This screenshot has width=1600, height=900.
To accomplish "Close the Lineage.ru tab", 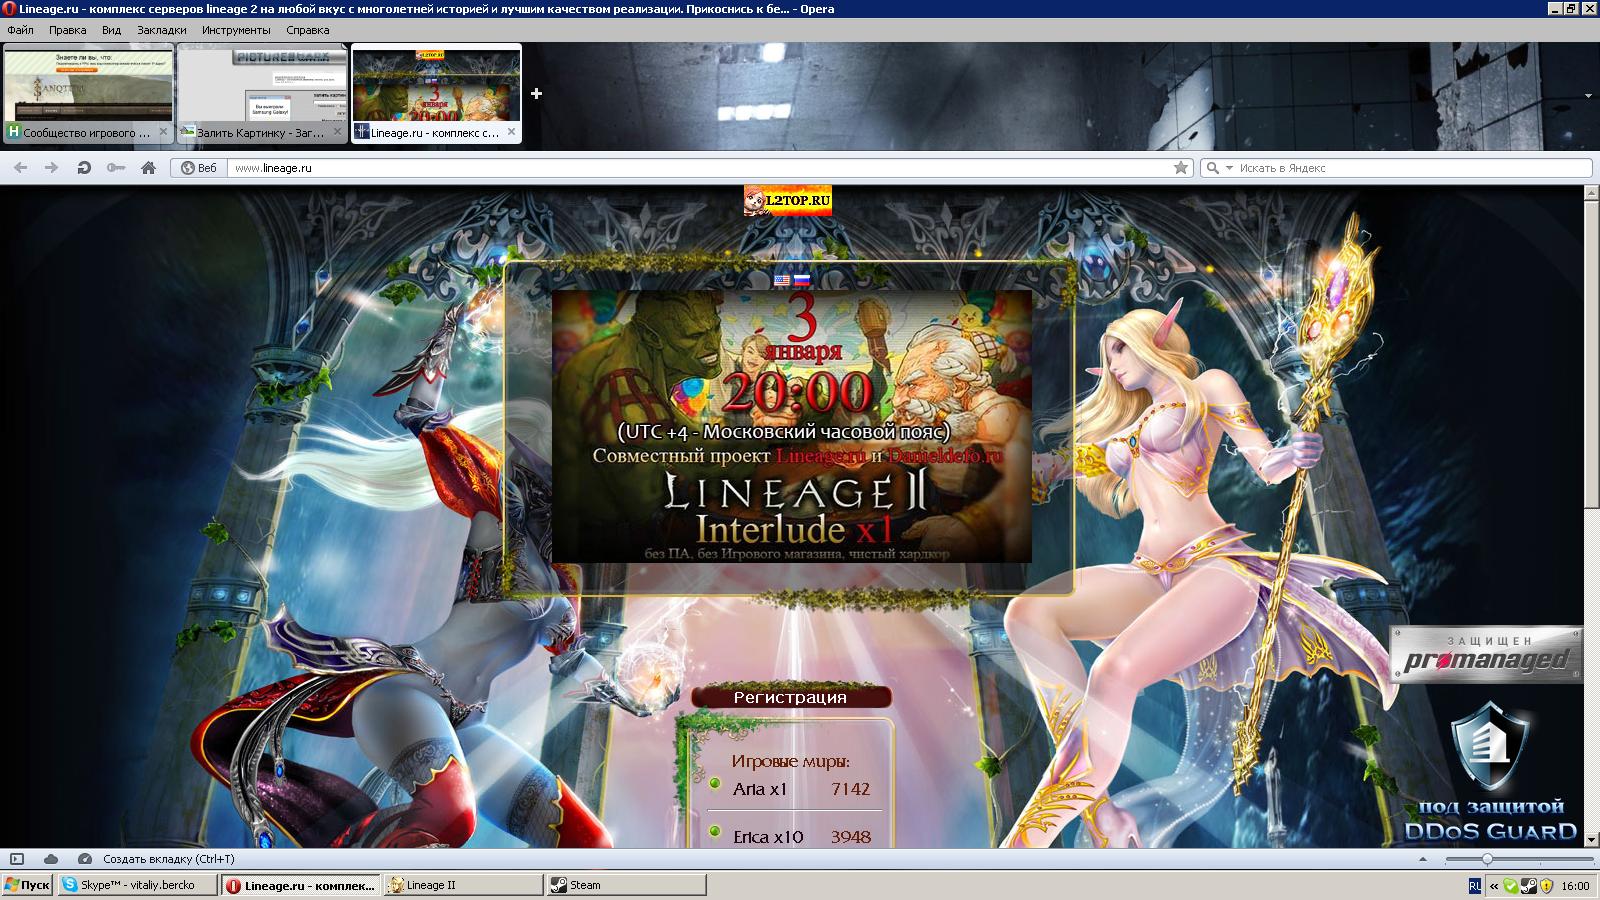I will pyautogui.click(x=511, y=132).
